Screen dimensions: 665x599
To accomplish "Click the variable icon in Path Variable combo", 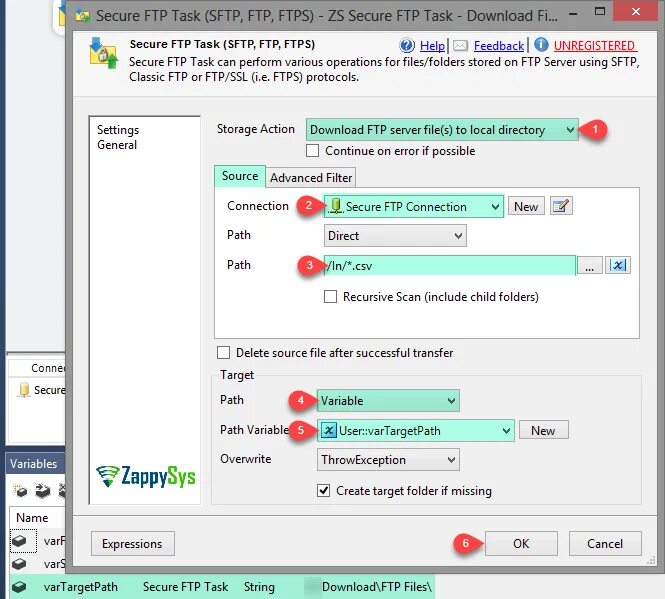I will click(328, 431).
